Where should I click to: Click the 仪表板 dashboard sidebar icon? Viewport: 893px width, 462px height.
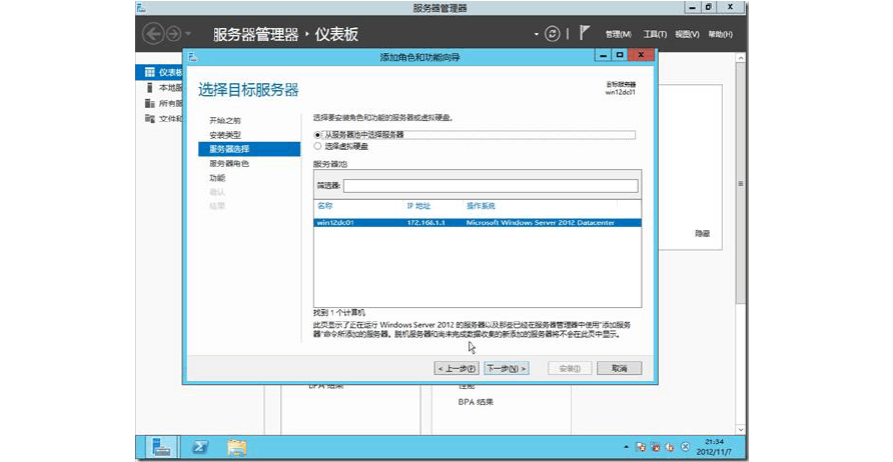[150, 73]
